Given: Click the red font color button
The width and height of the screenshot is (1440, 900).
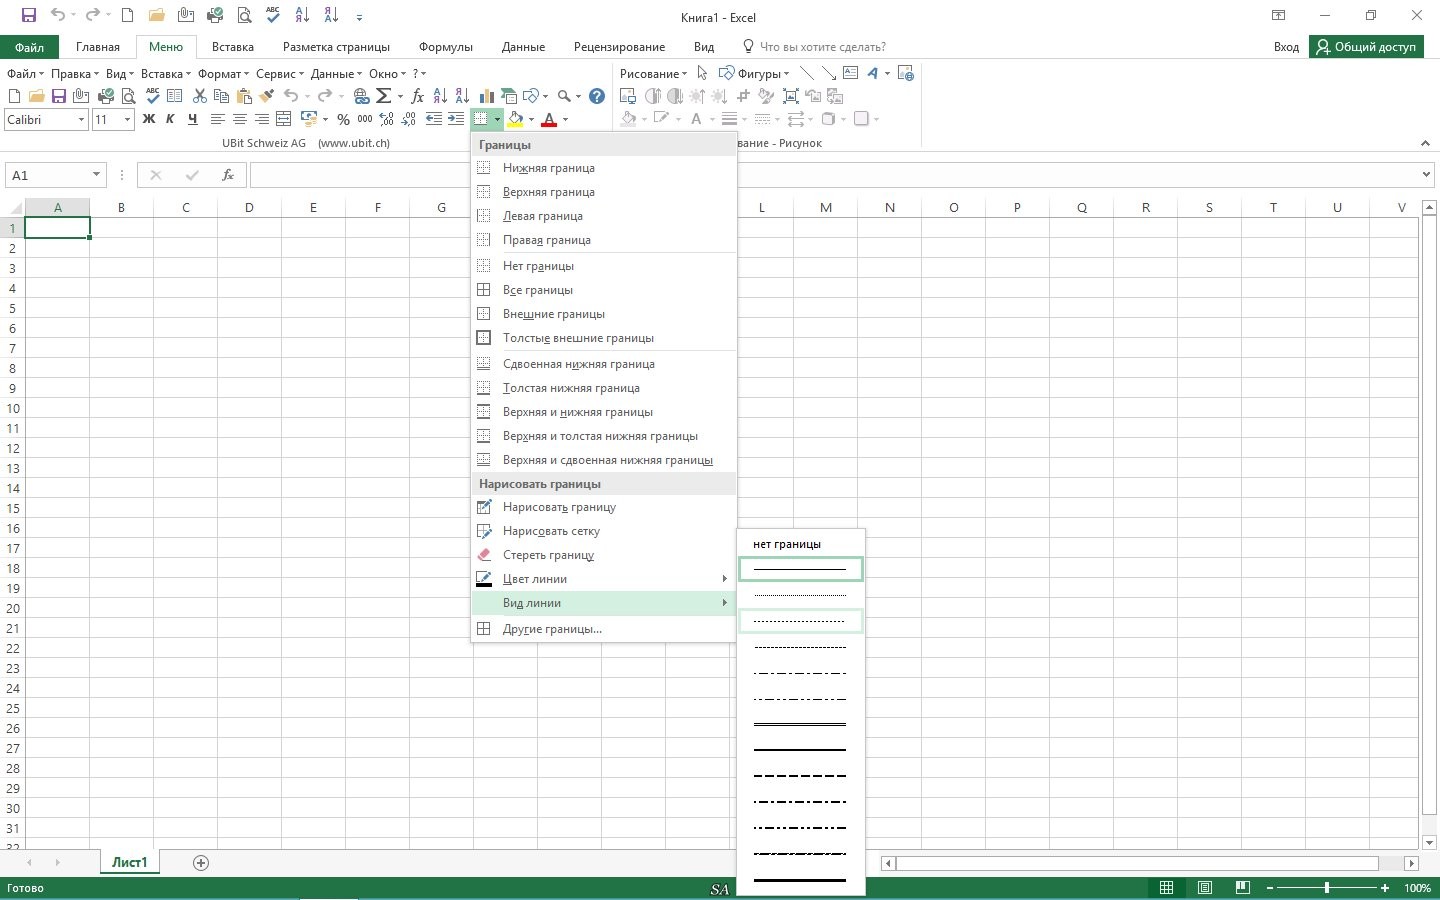Looking at the screenshot, I should (548, 119).
